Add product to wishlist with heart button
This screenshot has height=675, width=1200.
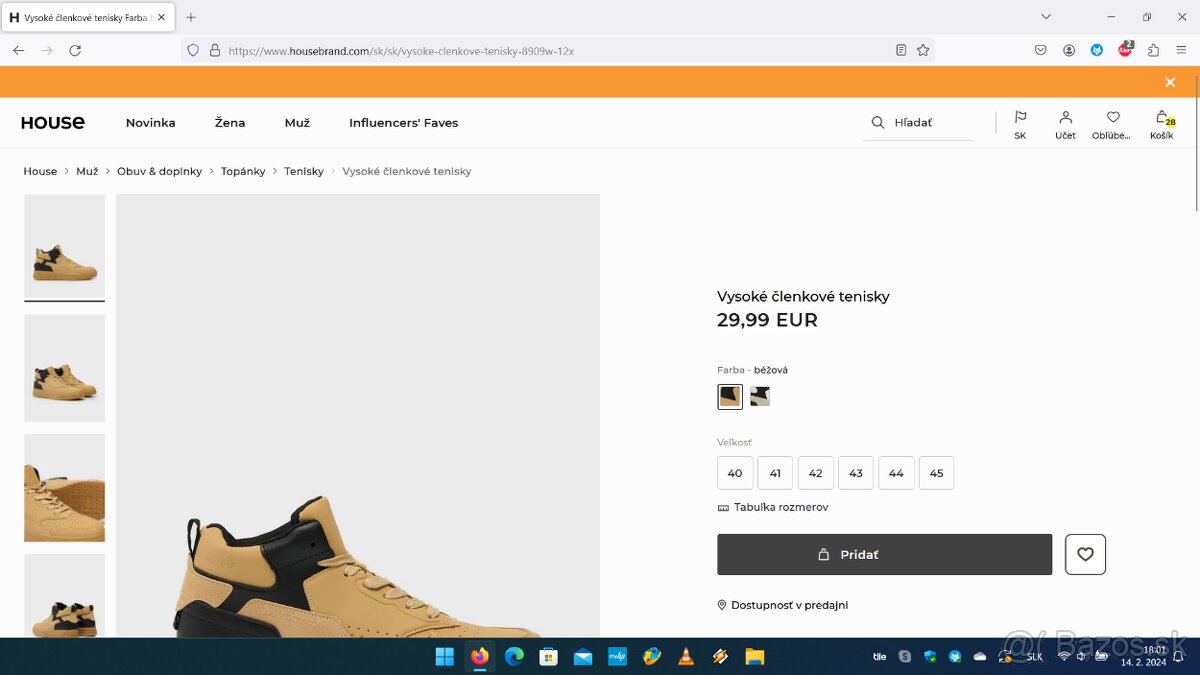[1085, 554]
